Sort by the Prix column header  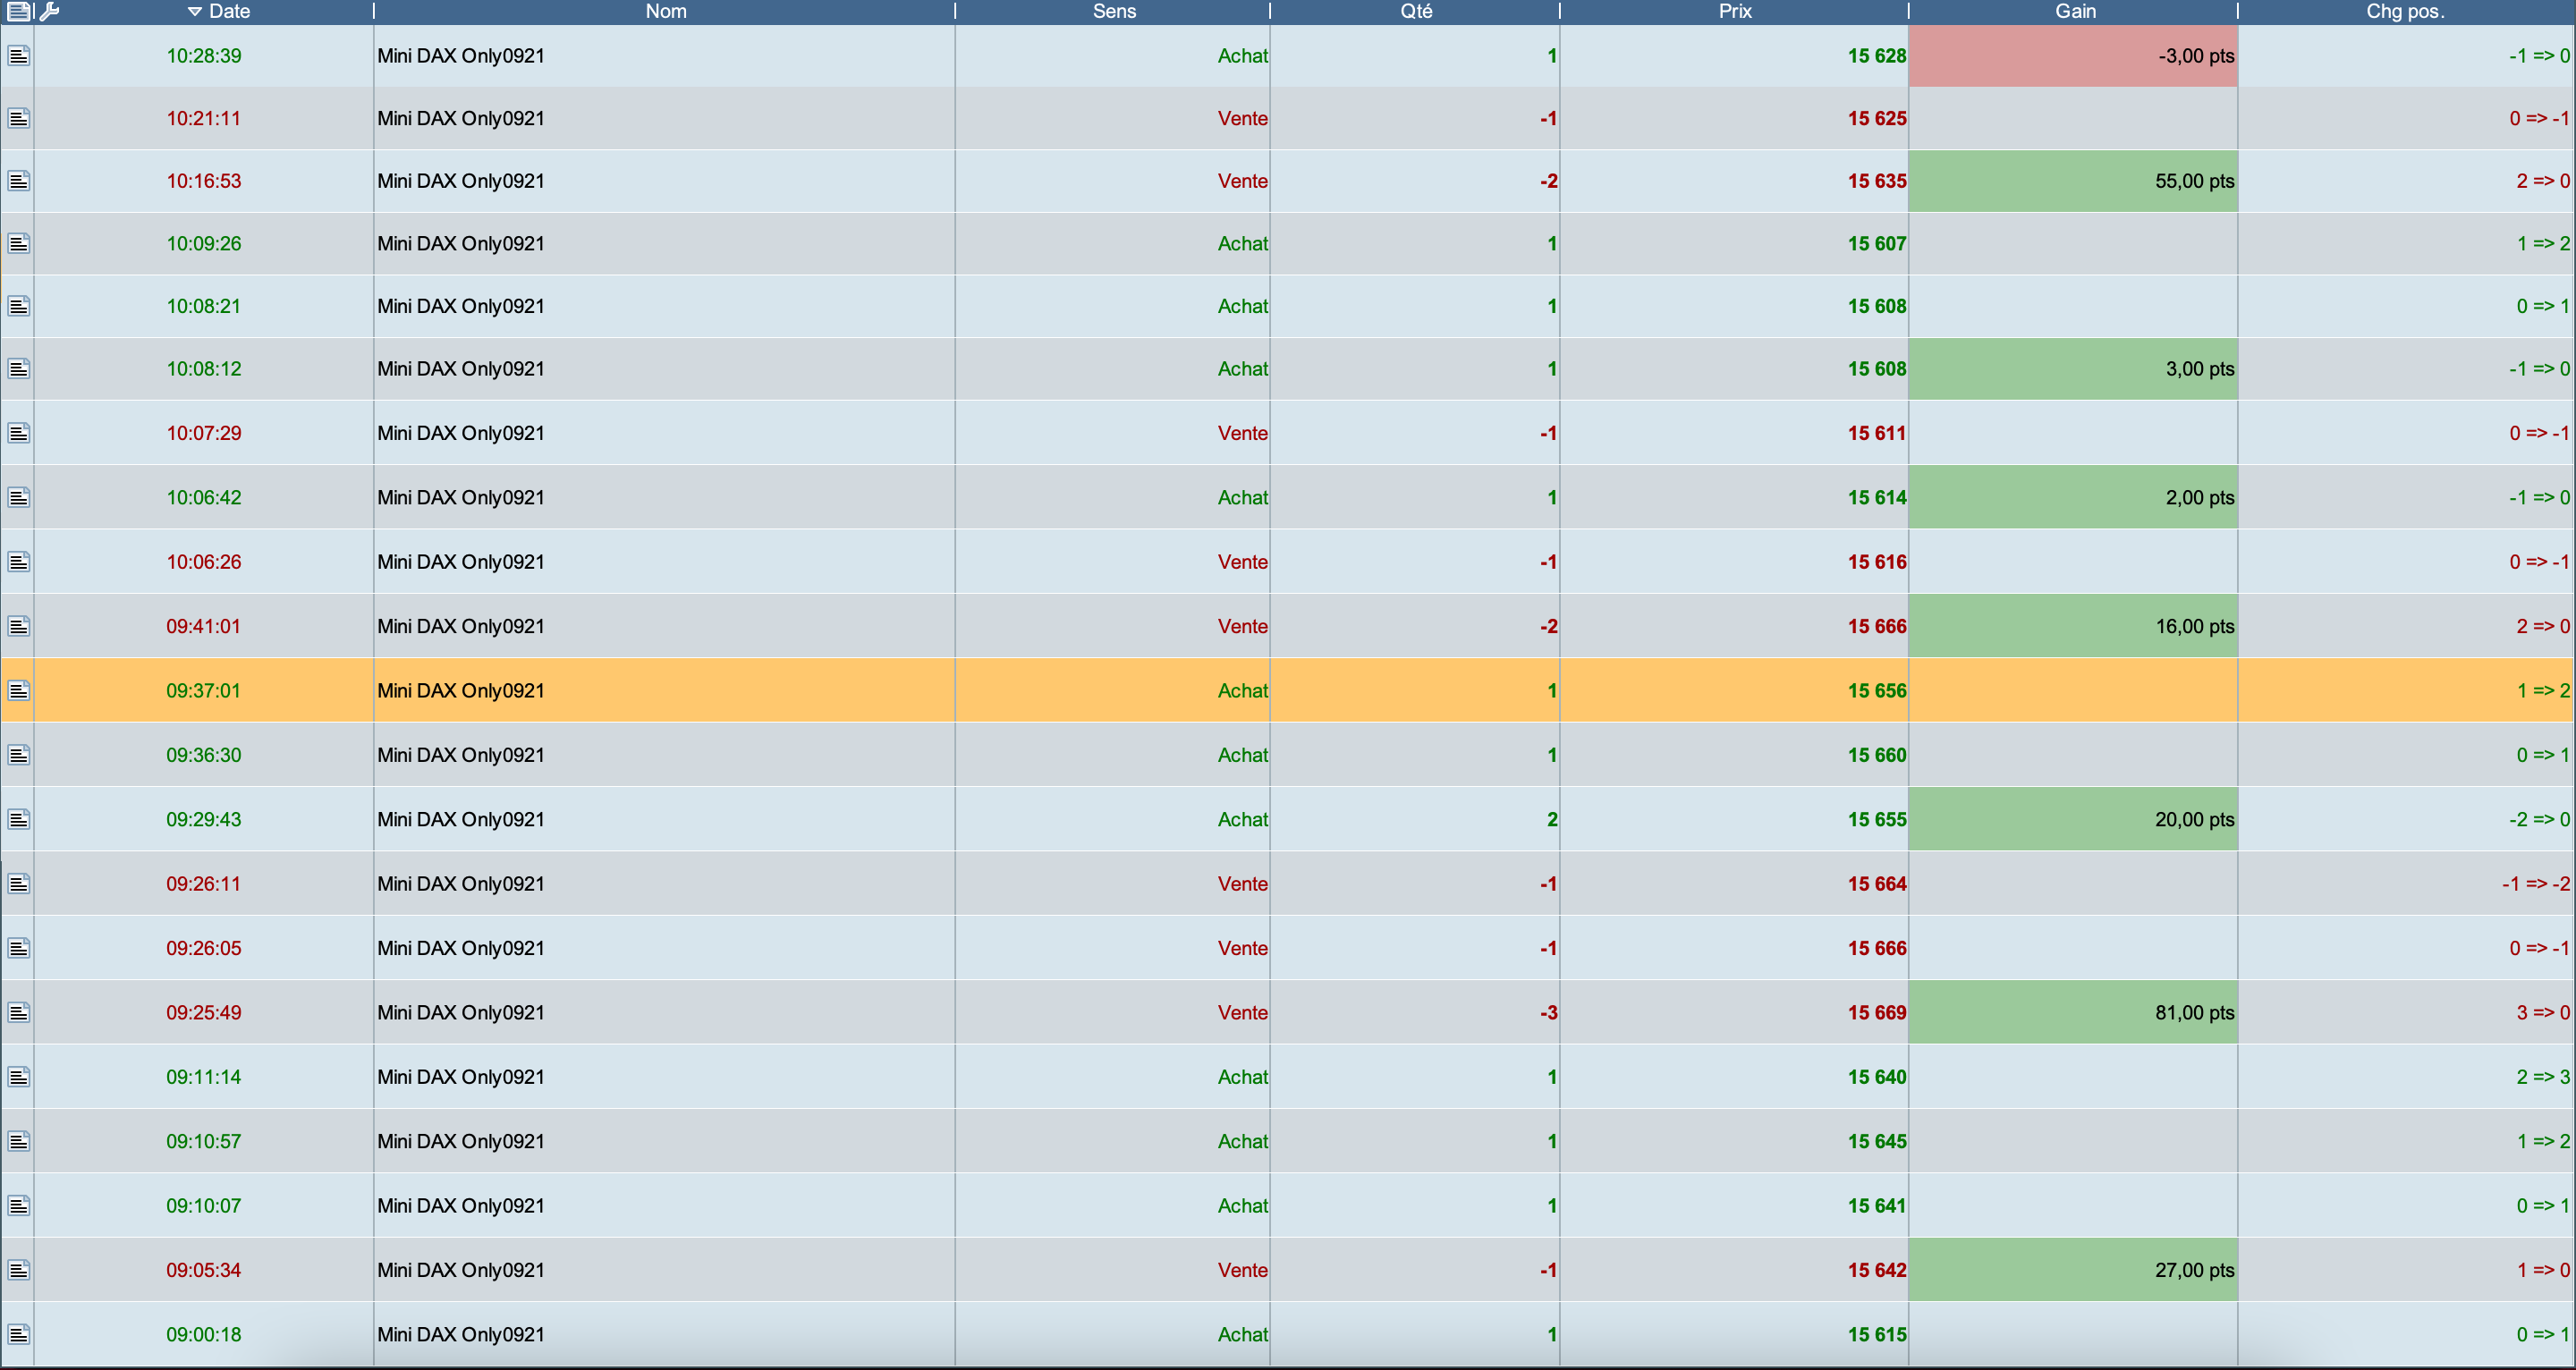[1734, 12]
